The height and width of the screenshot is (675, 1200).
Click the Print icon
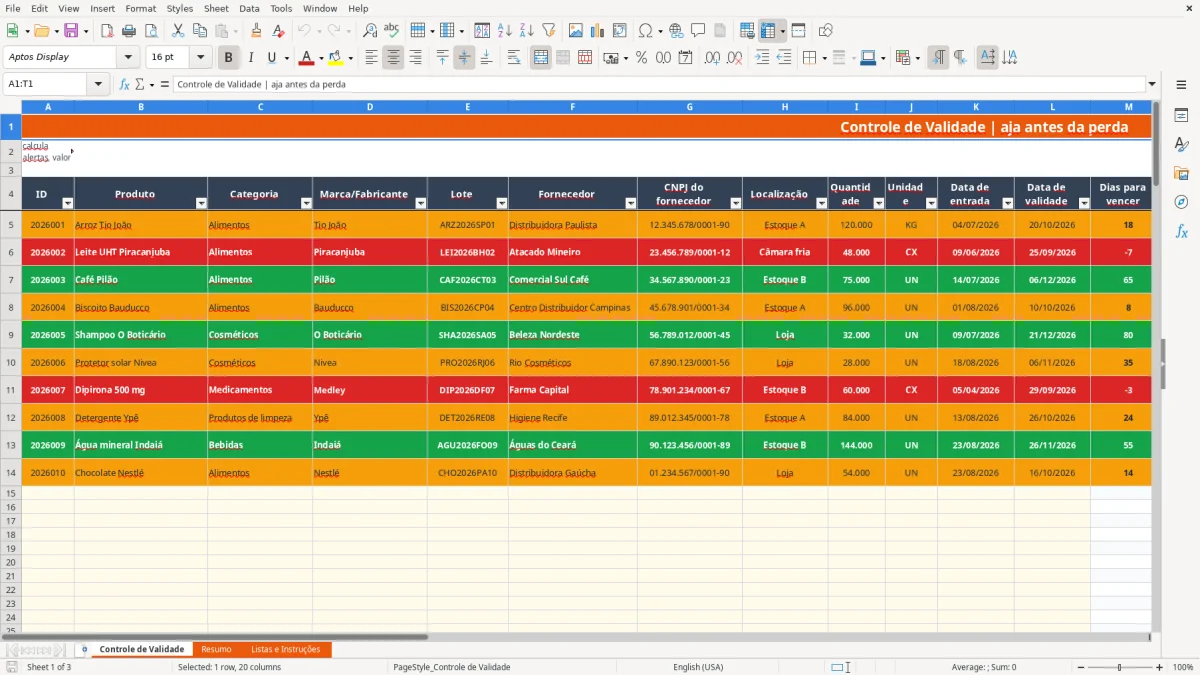(129, 31)
